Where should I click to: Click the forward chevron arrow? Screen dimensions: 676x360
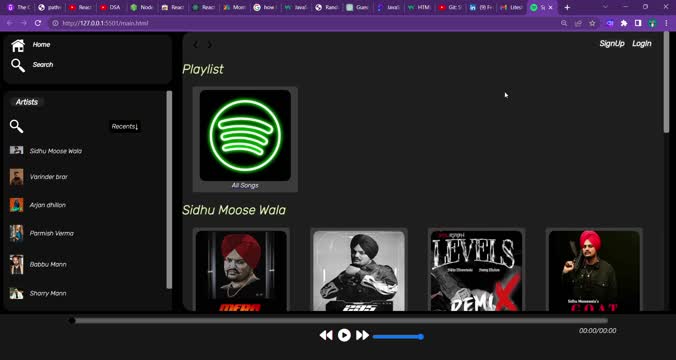(210, 44)
